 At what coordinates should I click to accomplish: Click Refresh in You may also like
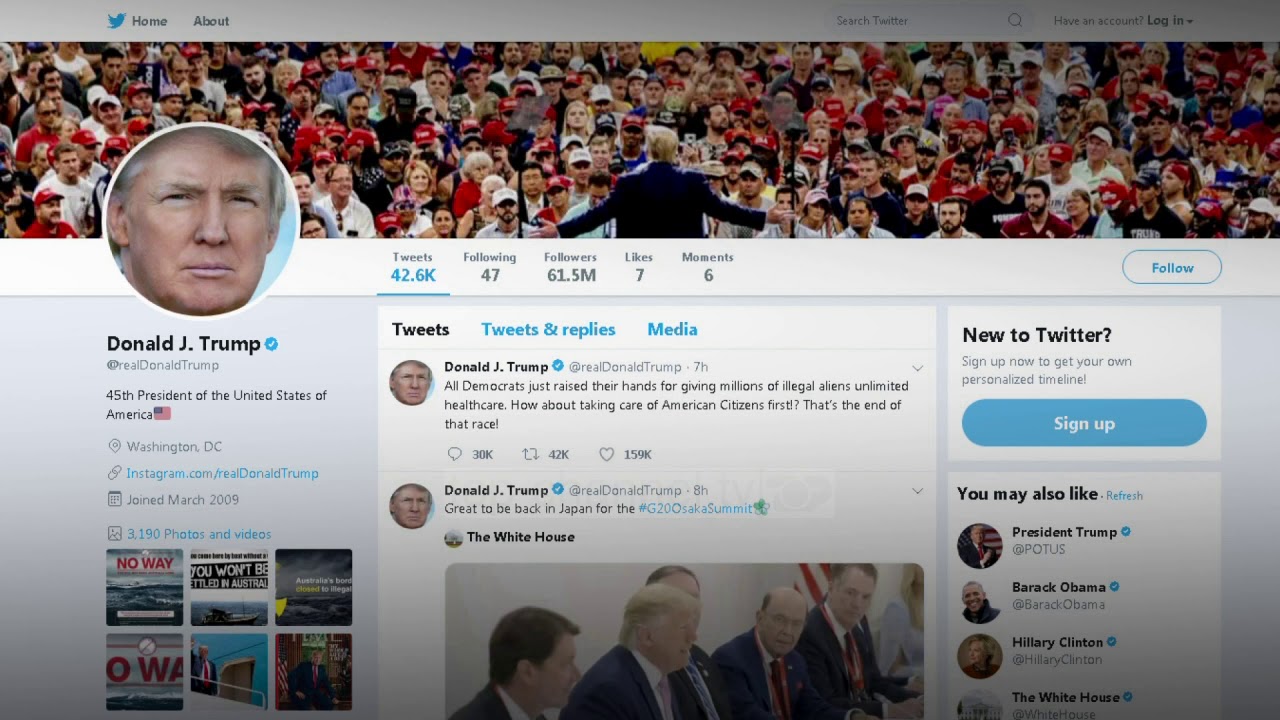coord(1124,496)
